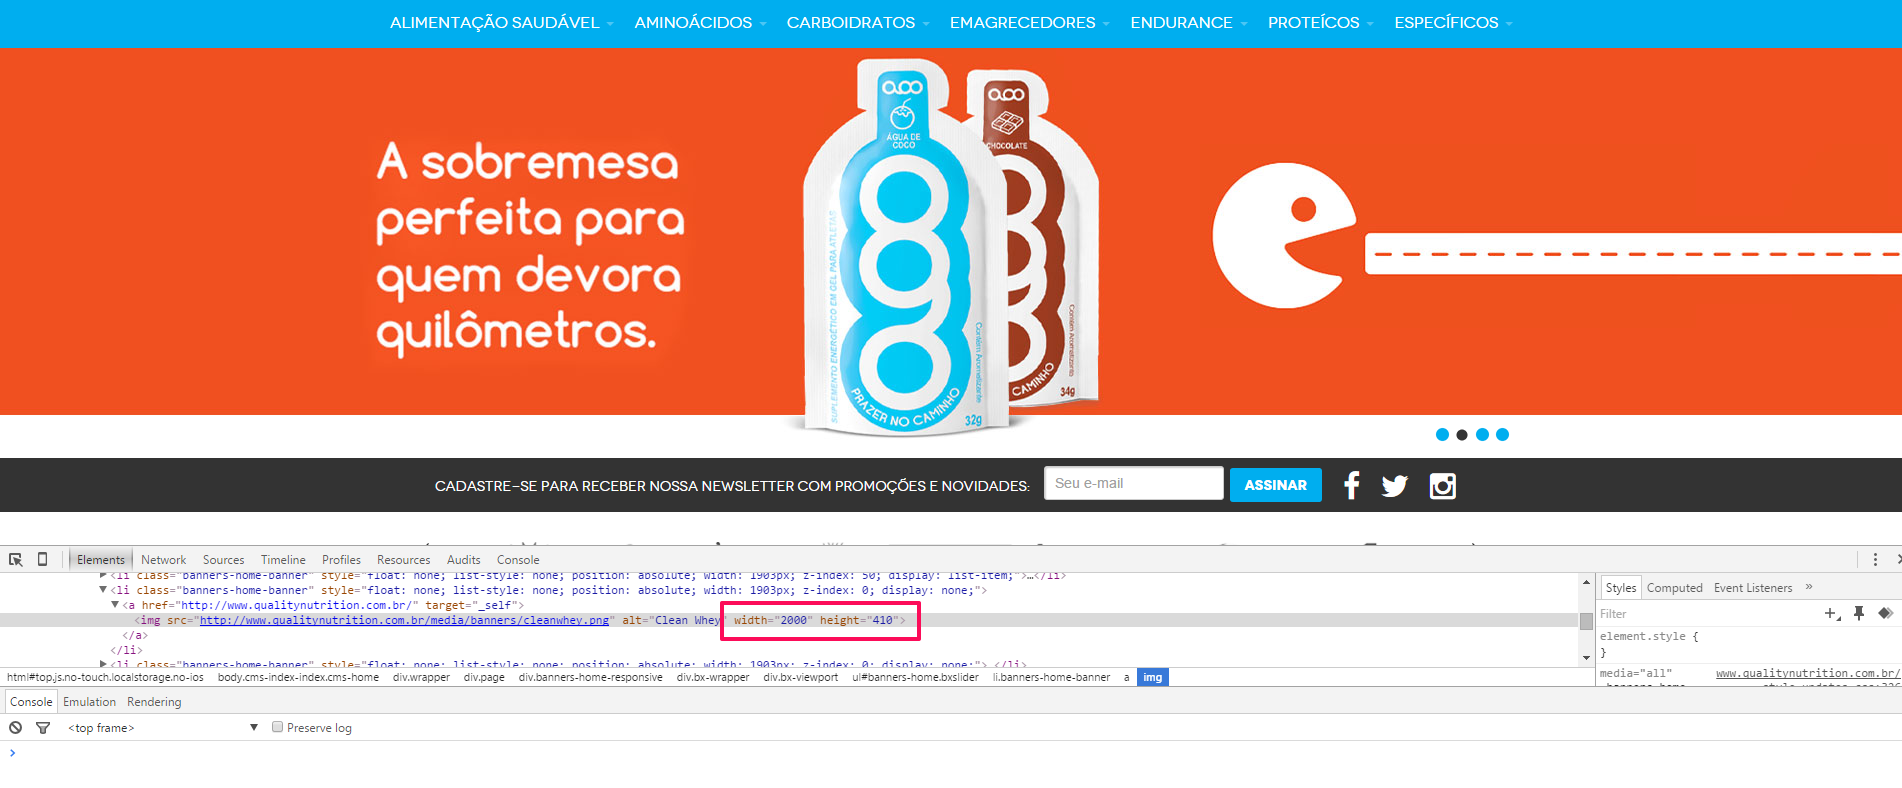Image resolution: width=1902 pixels, height=788 pixels.
Task: Click the Elements scrollbar up arrow
Action: (1586, 582)
